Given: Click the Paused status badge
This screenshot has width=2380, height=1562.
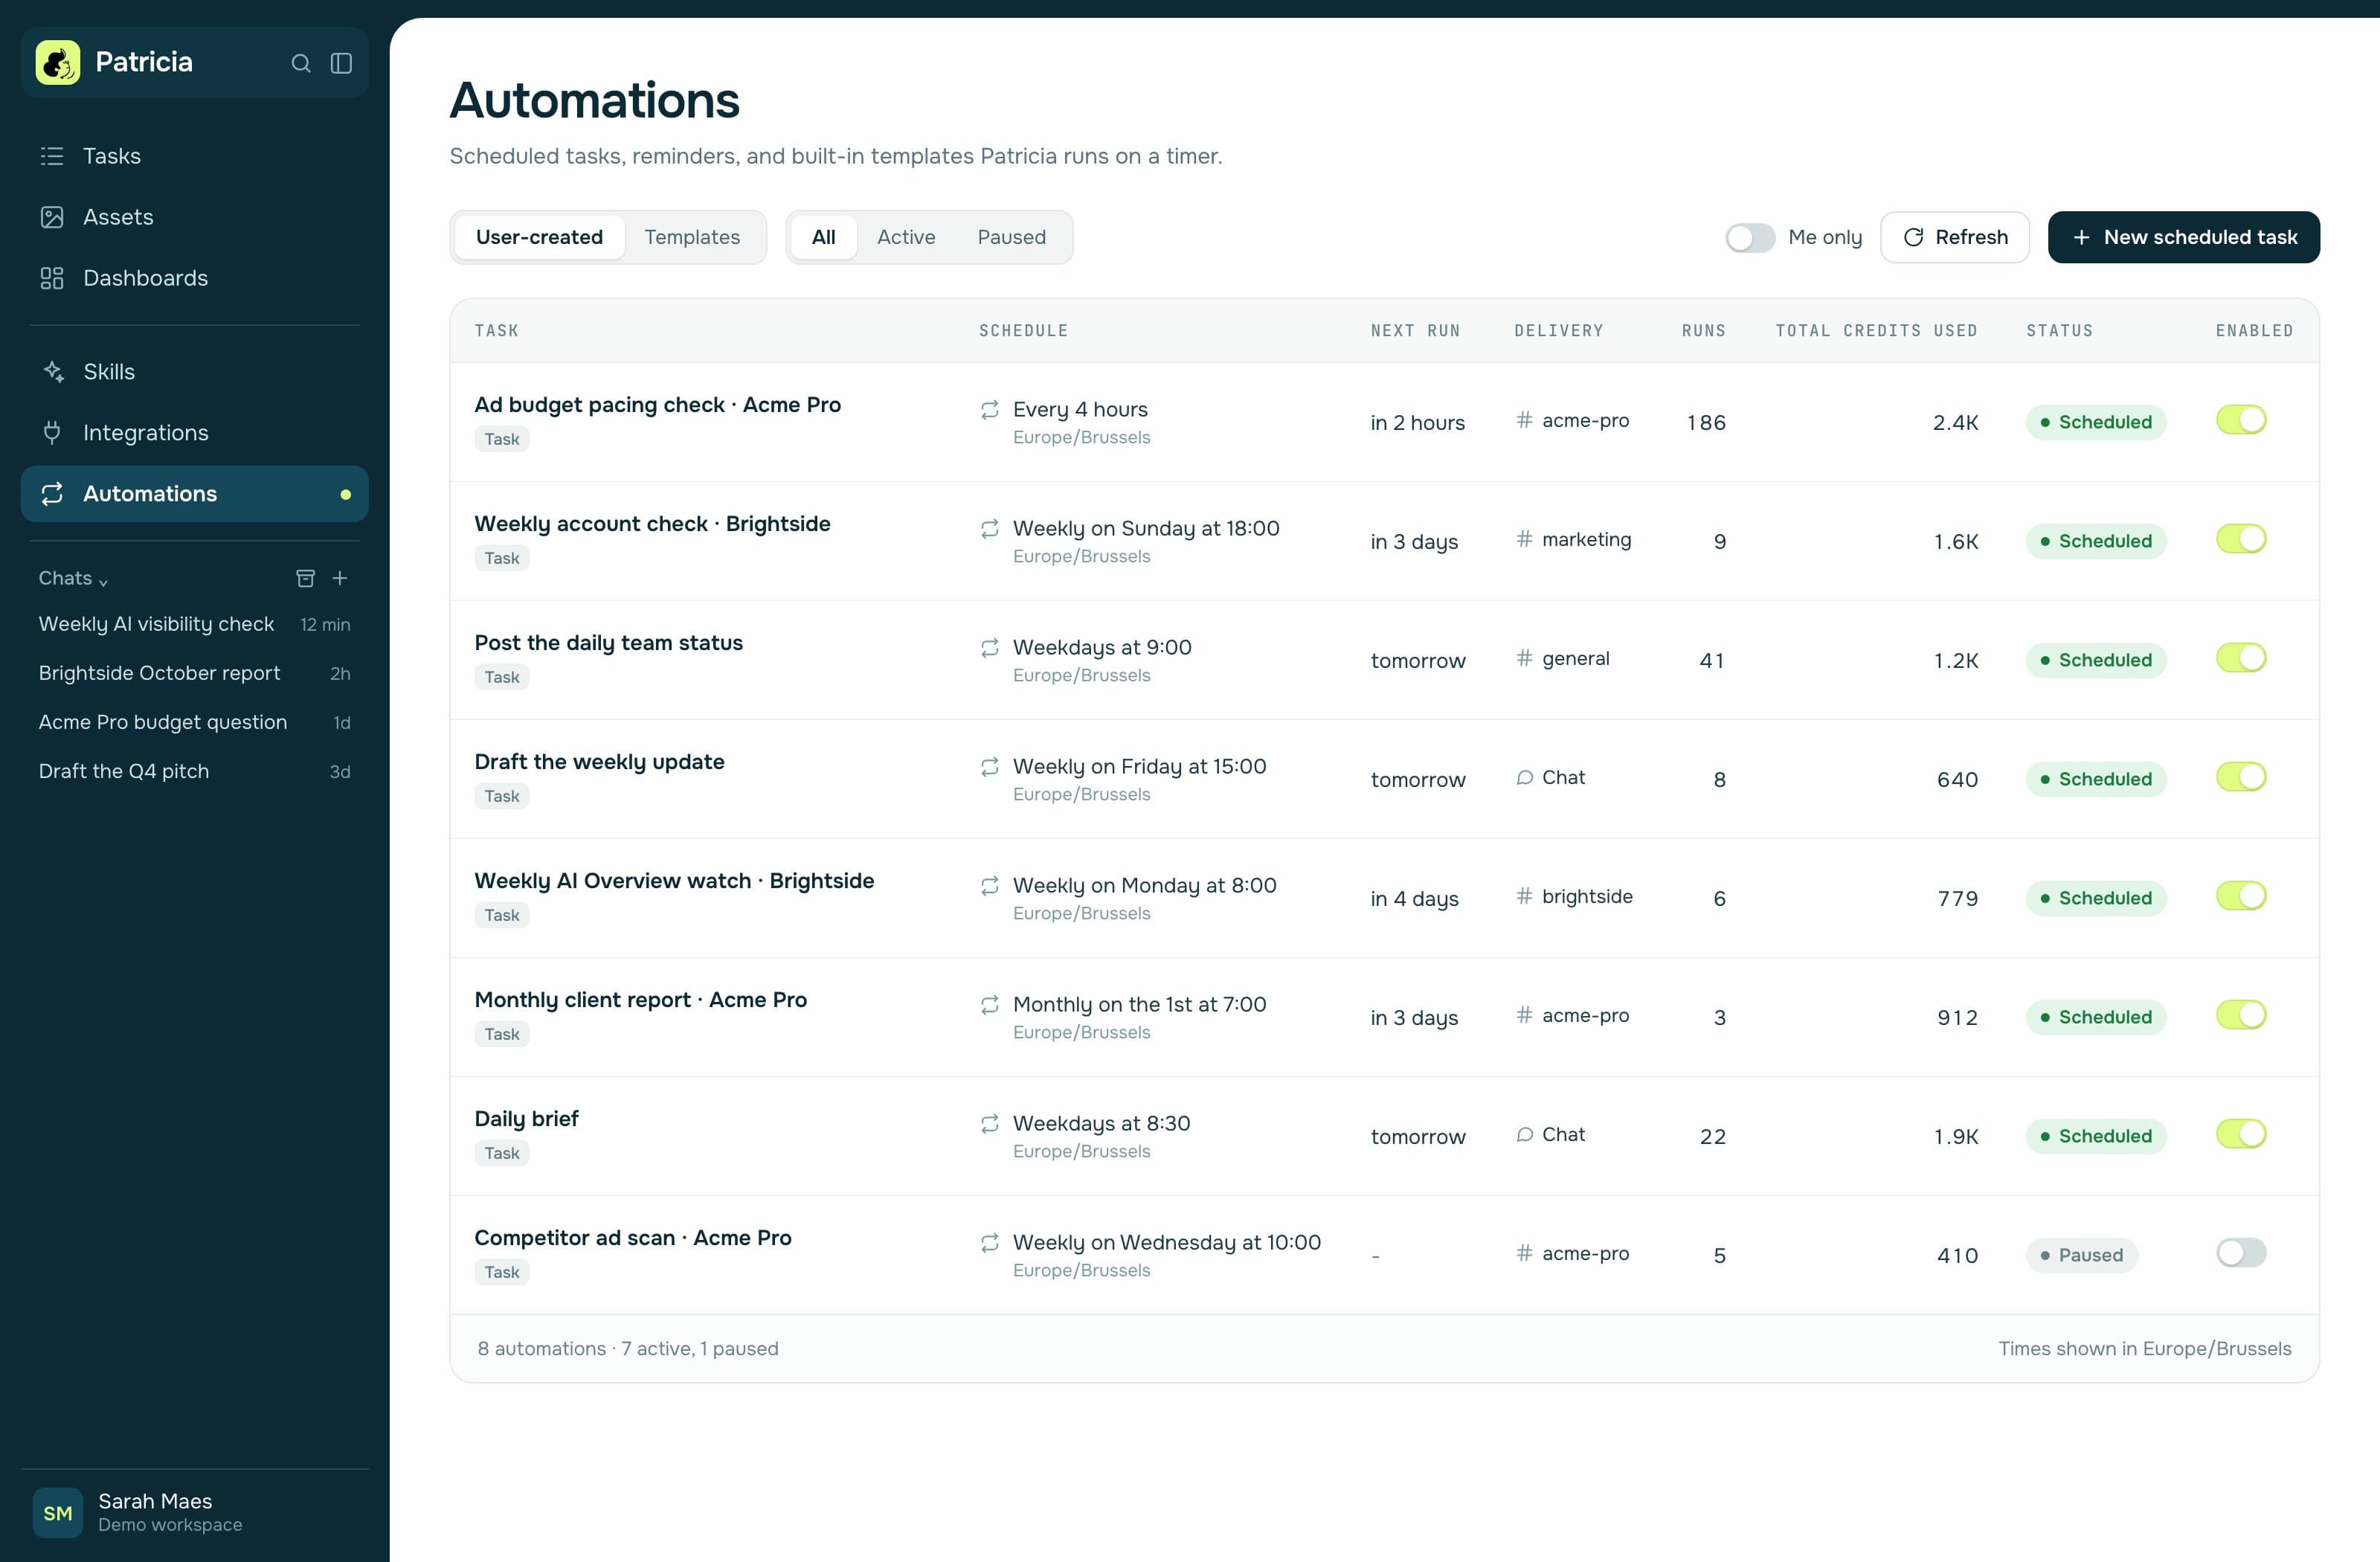Looking at the screenshot, I should (x=2081, y=1255).
